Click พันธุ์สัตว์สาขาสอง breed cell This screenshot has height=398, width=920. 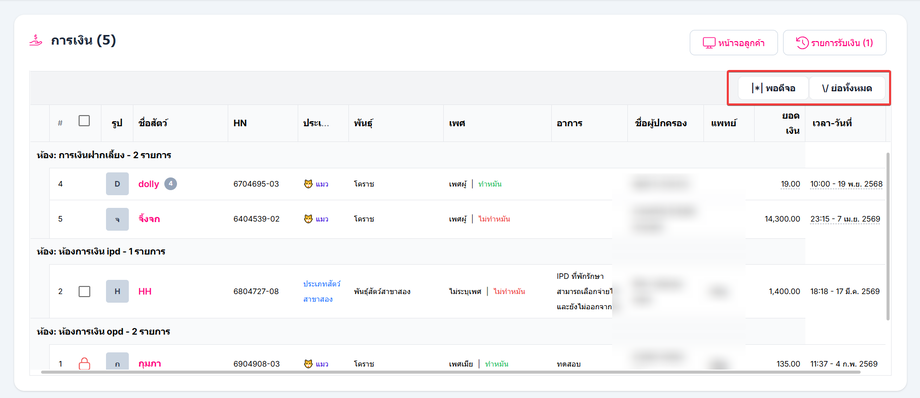coord(382,291)
